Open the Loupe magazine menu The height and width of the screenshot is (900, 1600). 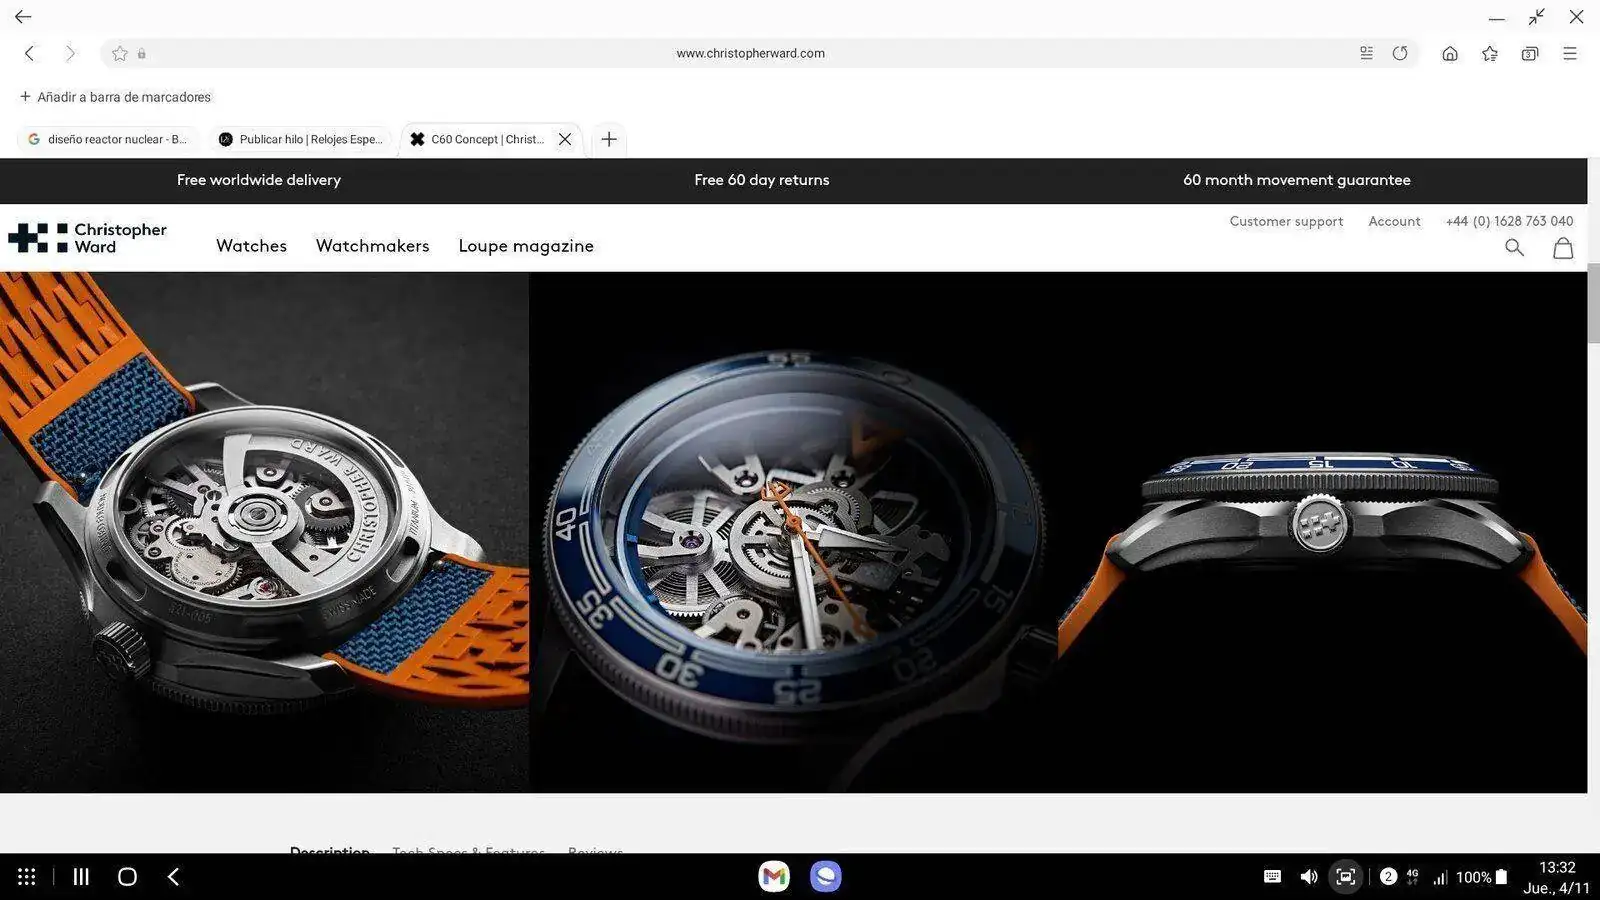(525, 246)
